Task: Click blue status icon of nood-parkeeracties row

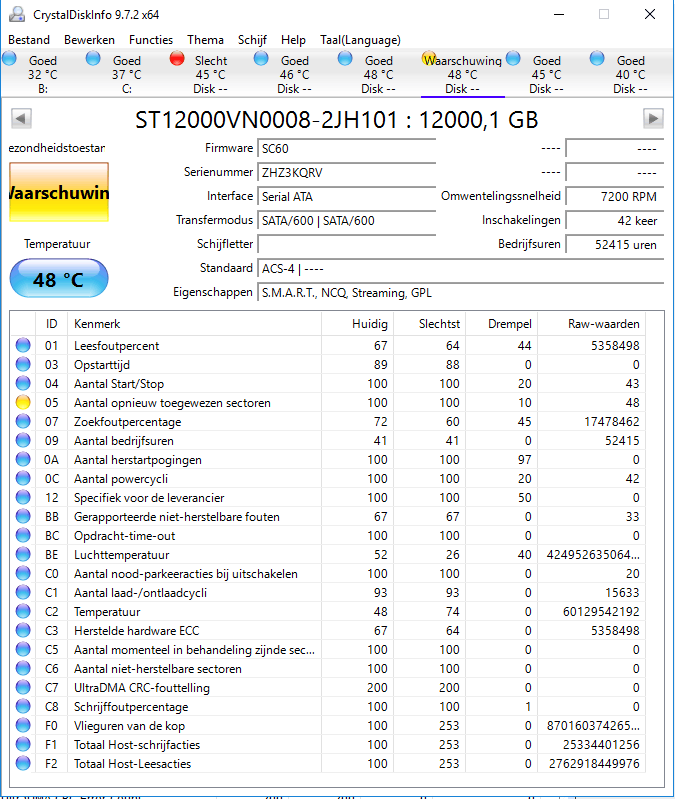Action: click(23, 574)
